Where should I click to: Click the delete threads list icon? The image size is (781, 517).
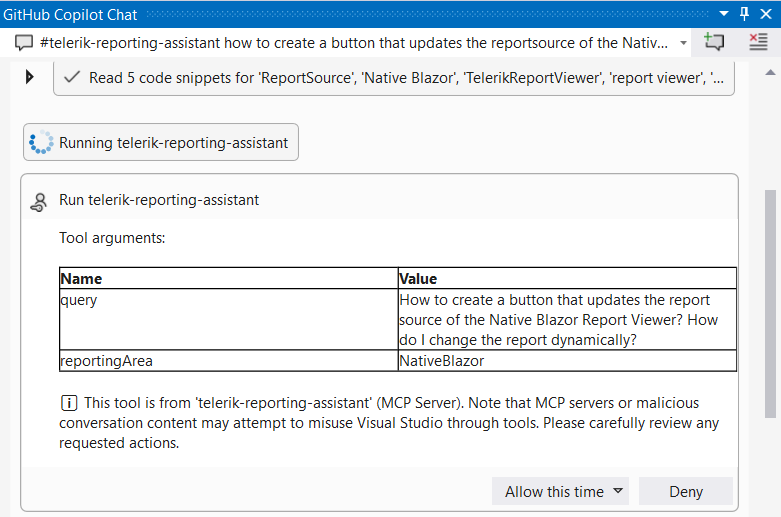click(758, 42)
